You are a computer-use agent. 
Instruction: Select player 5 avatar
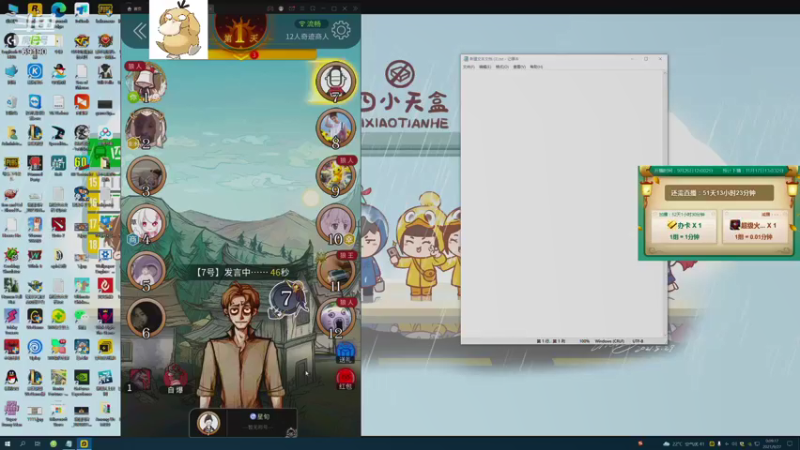(x=146, y=271)
